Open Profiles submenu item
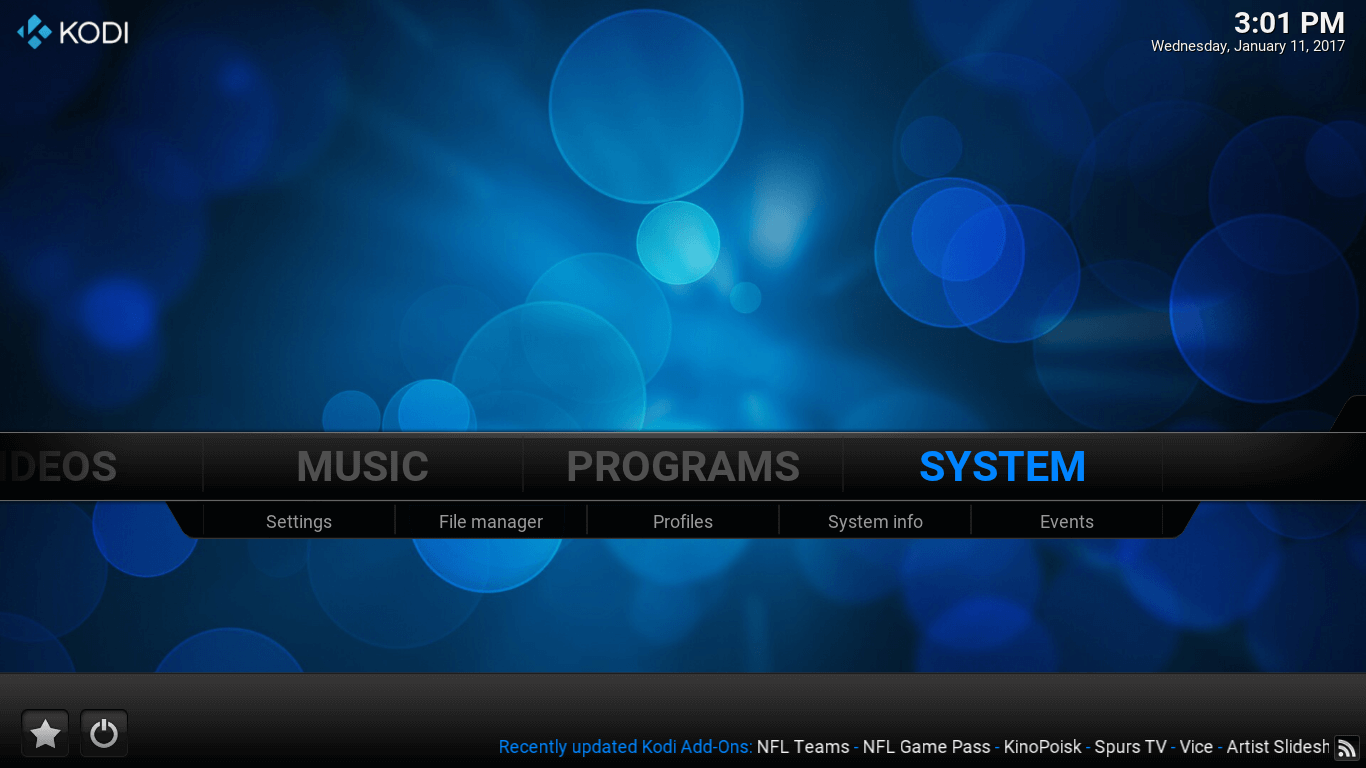The height and width of the screenshot is (768, 1366). 683,522
